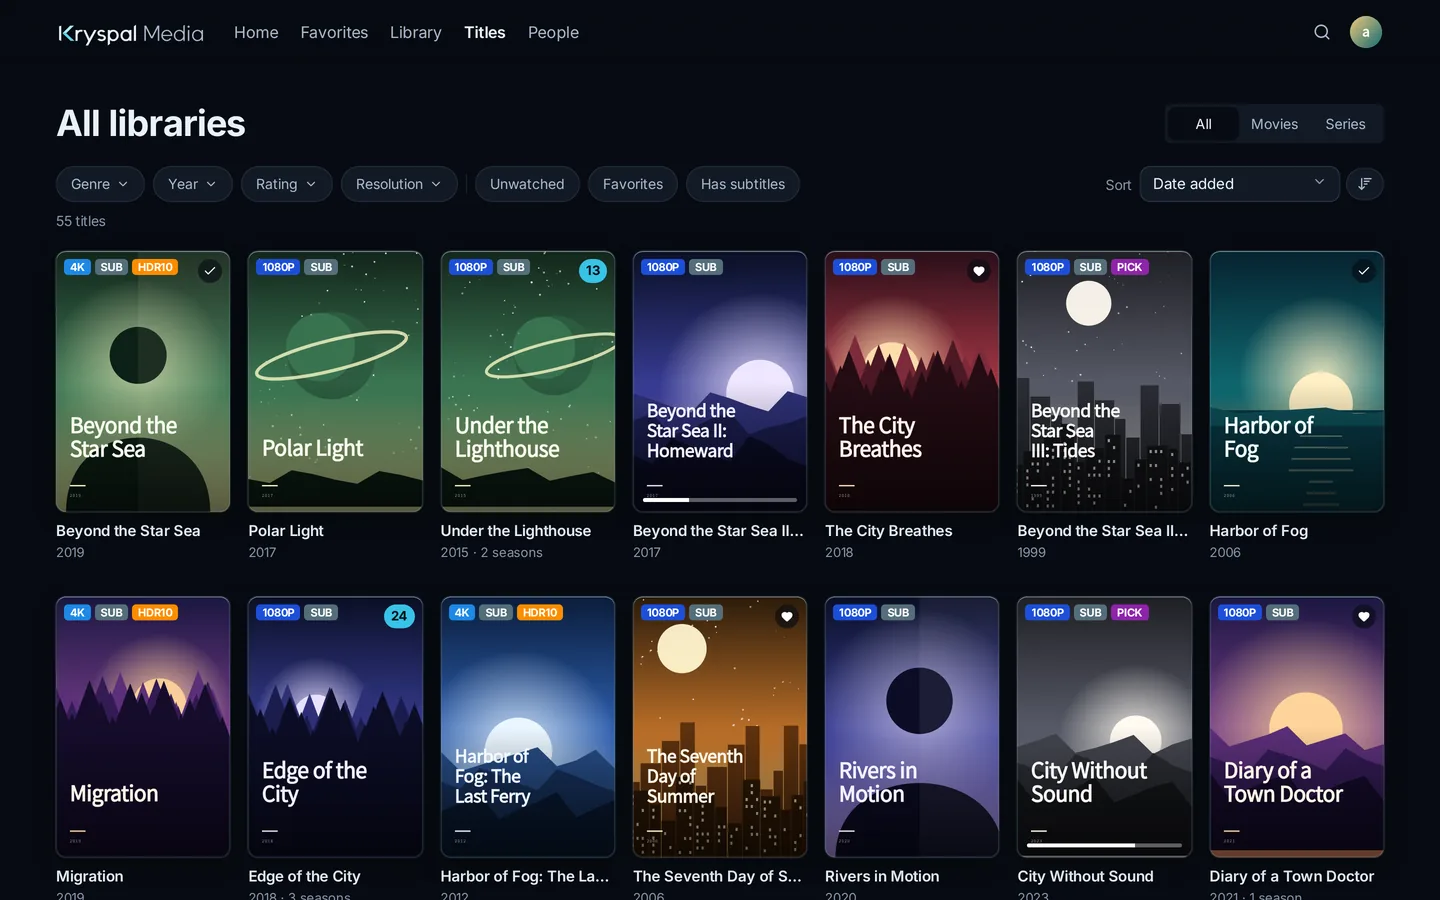Click PICK badge on Beyond the Star Sea III
Screen dimensions: 1440x900
(x=1129, y=267)
